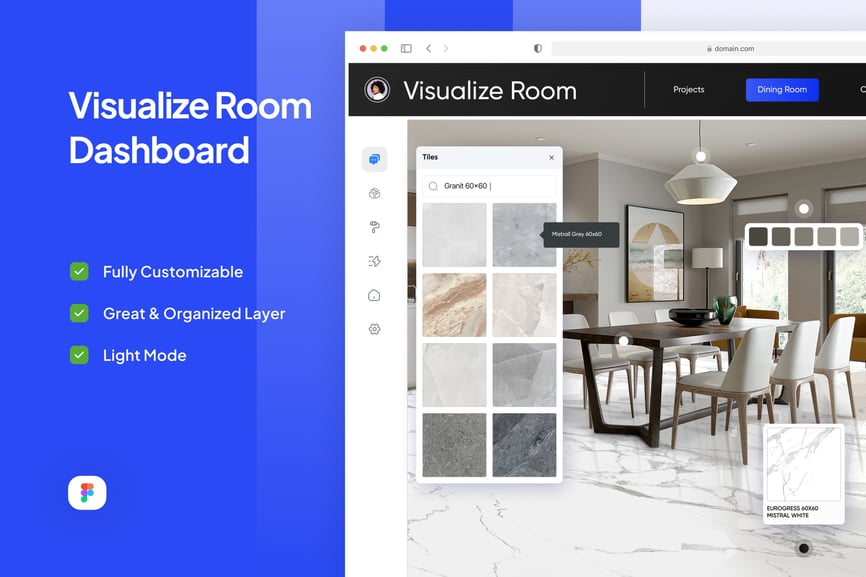Click the Granit 60×60 search field
866x577 pixels.
(489, 186)
